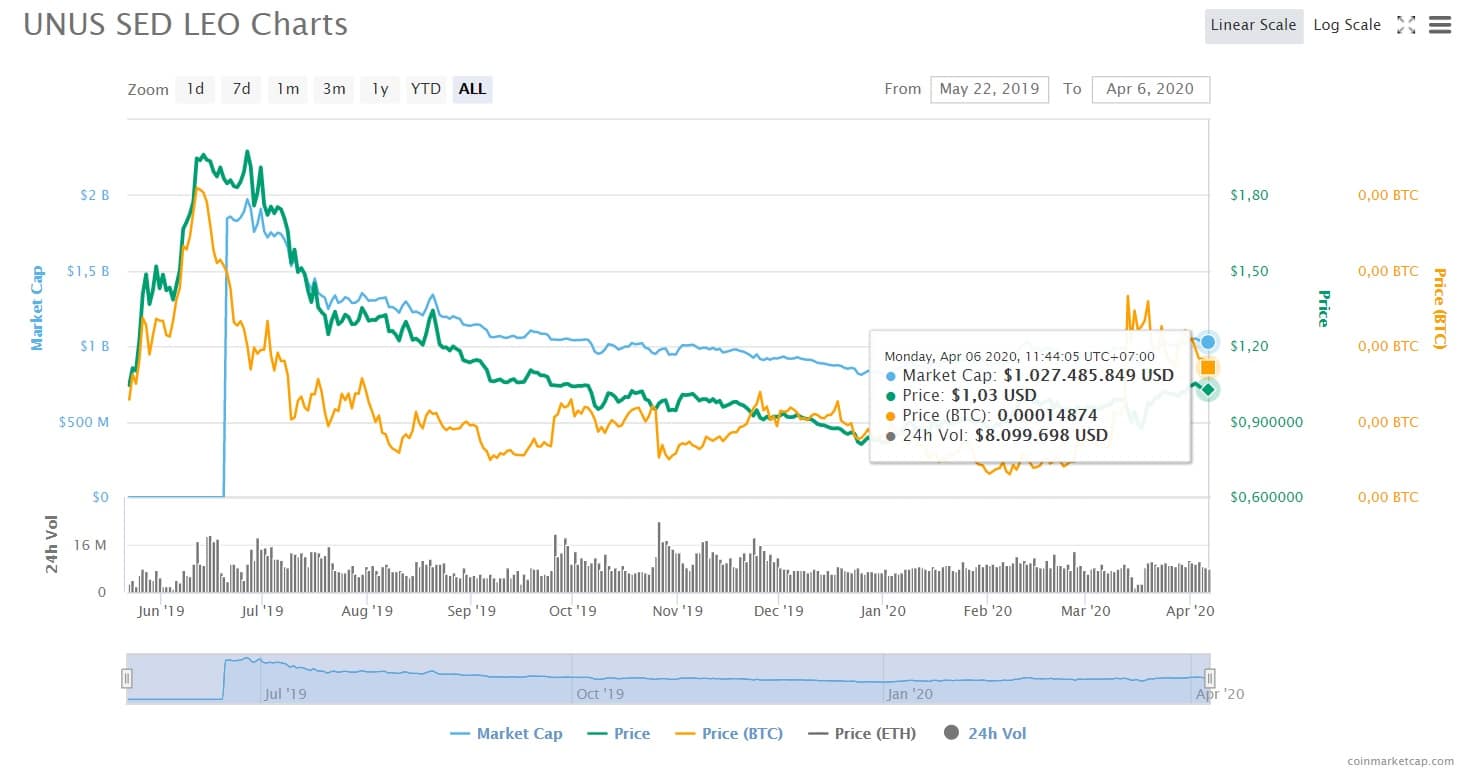Toggle the 24h Vol series in legend
Screen dimensions: 1470x772
985,734
